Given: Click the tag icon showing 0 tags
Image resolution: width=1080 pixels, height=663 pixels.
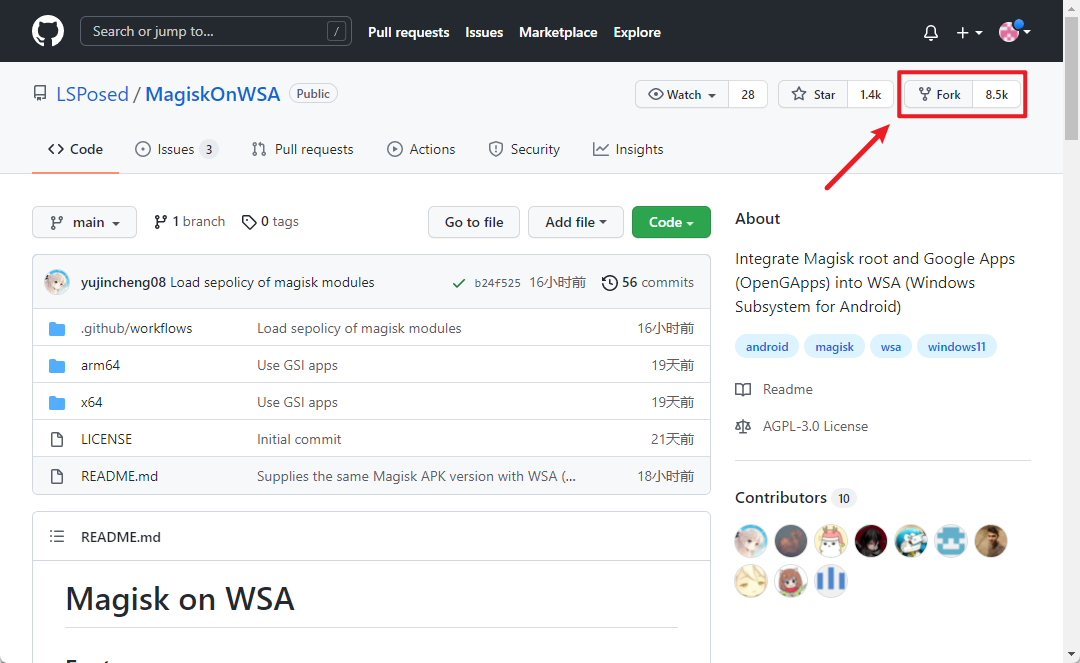Looking at the screenshot, I should click(249, 221).
